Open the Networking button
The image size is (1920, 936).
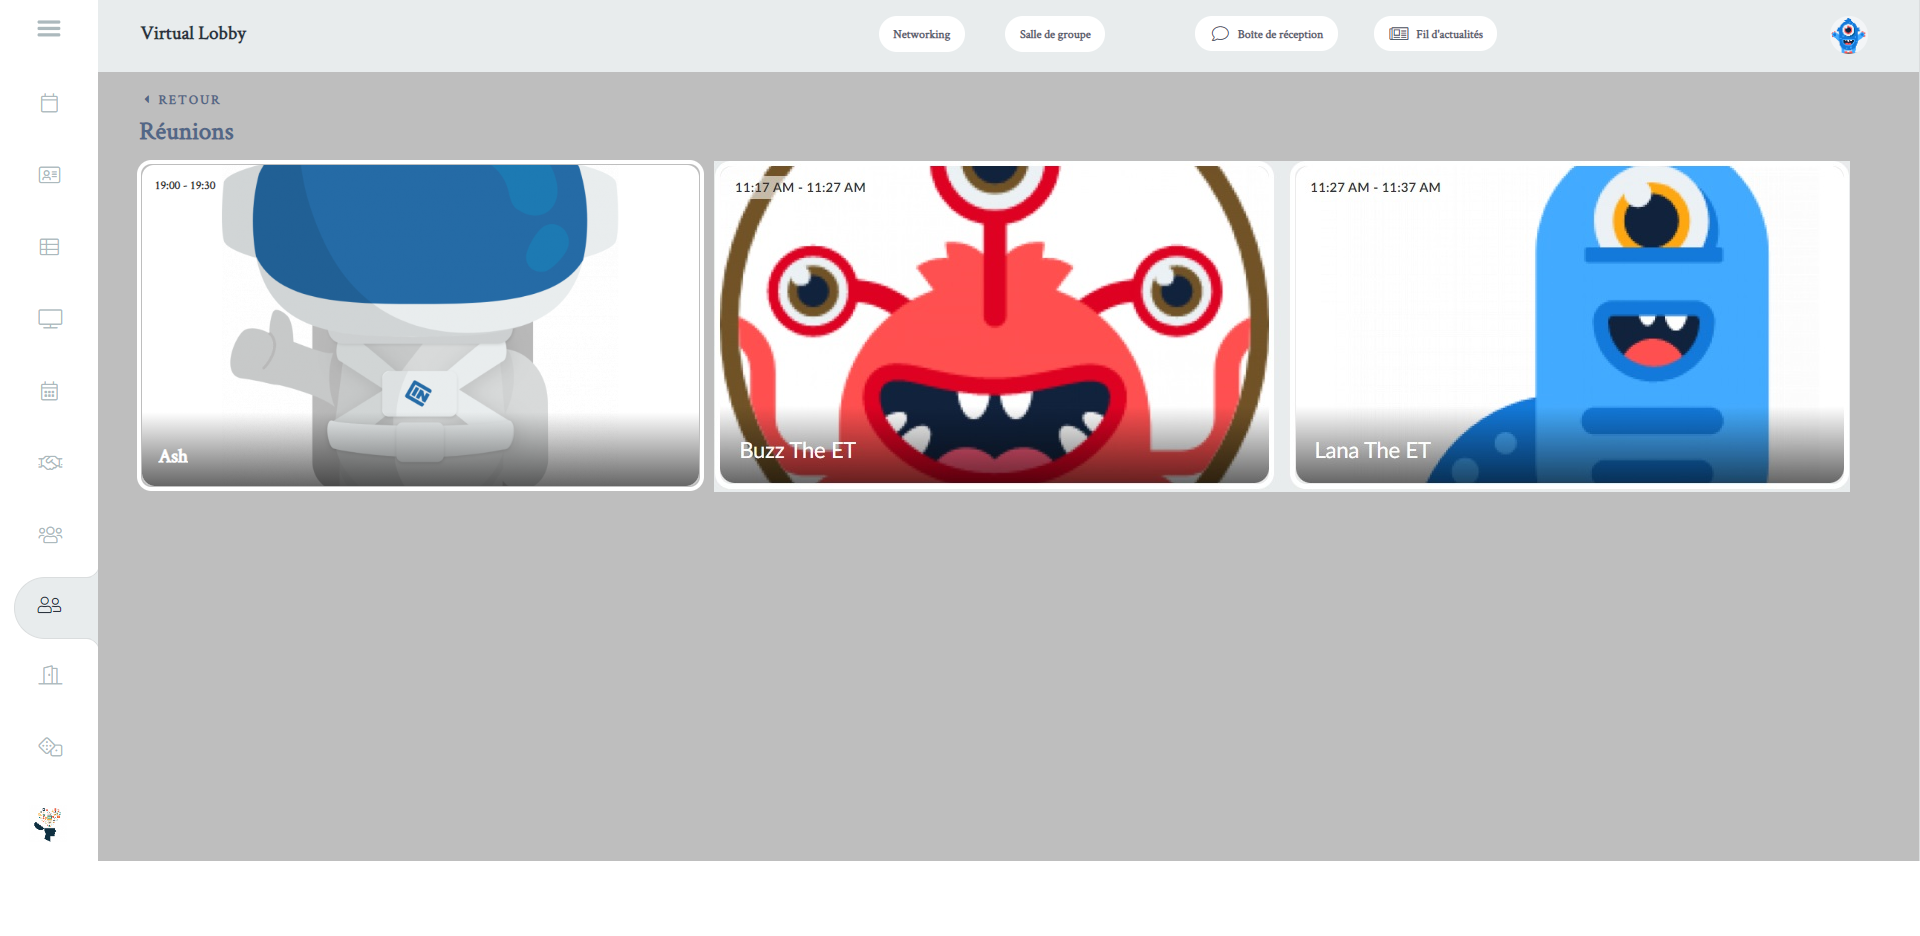point(922,34)
